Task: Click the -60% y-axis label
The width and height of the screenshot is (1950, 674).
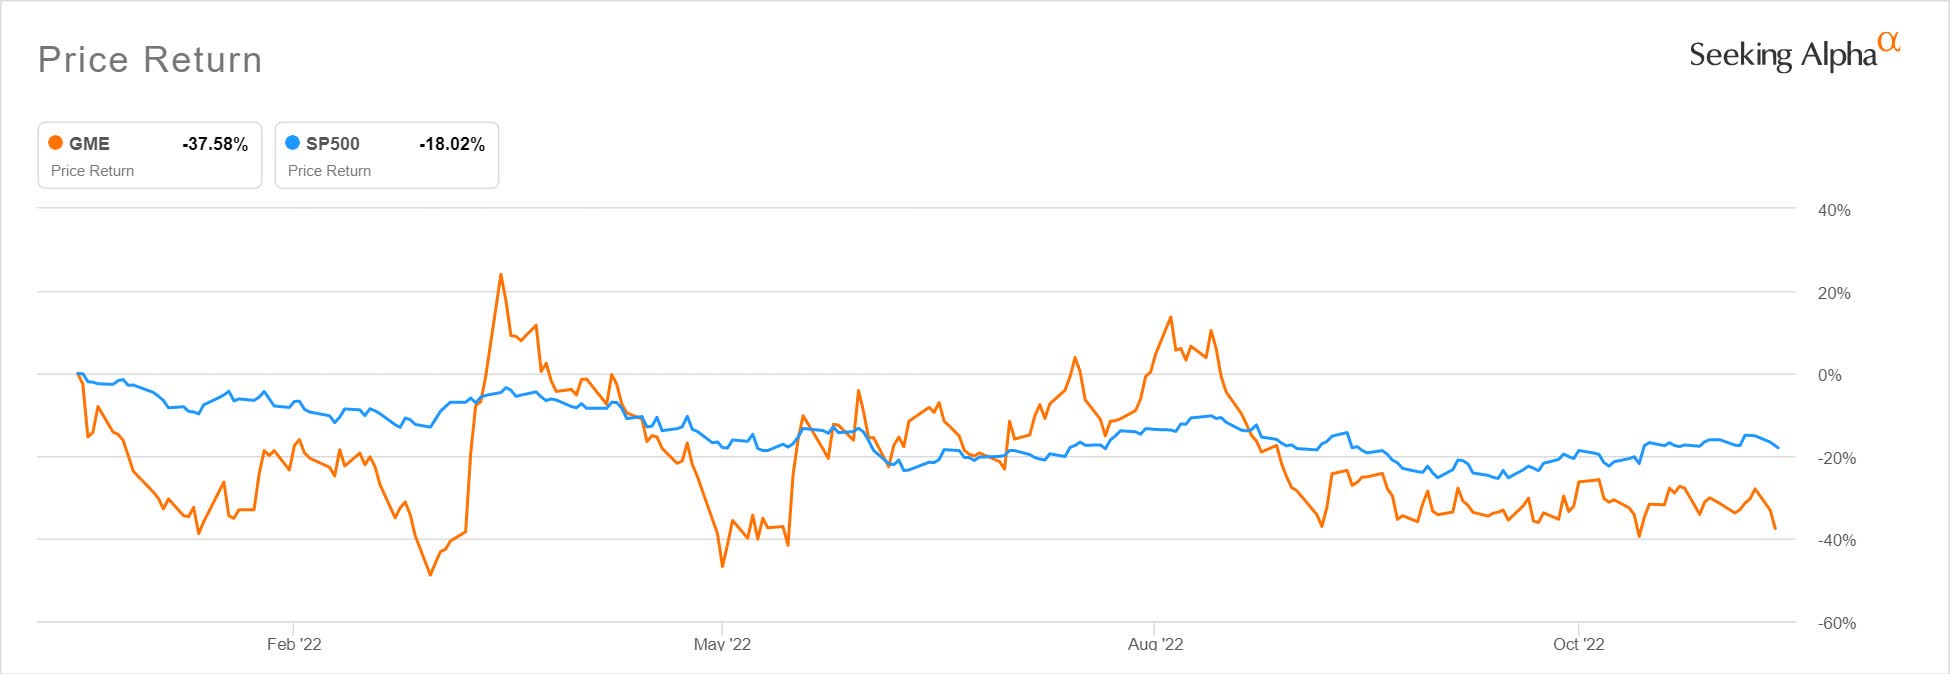Action: [x=1836, y=623]
